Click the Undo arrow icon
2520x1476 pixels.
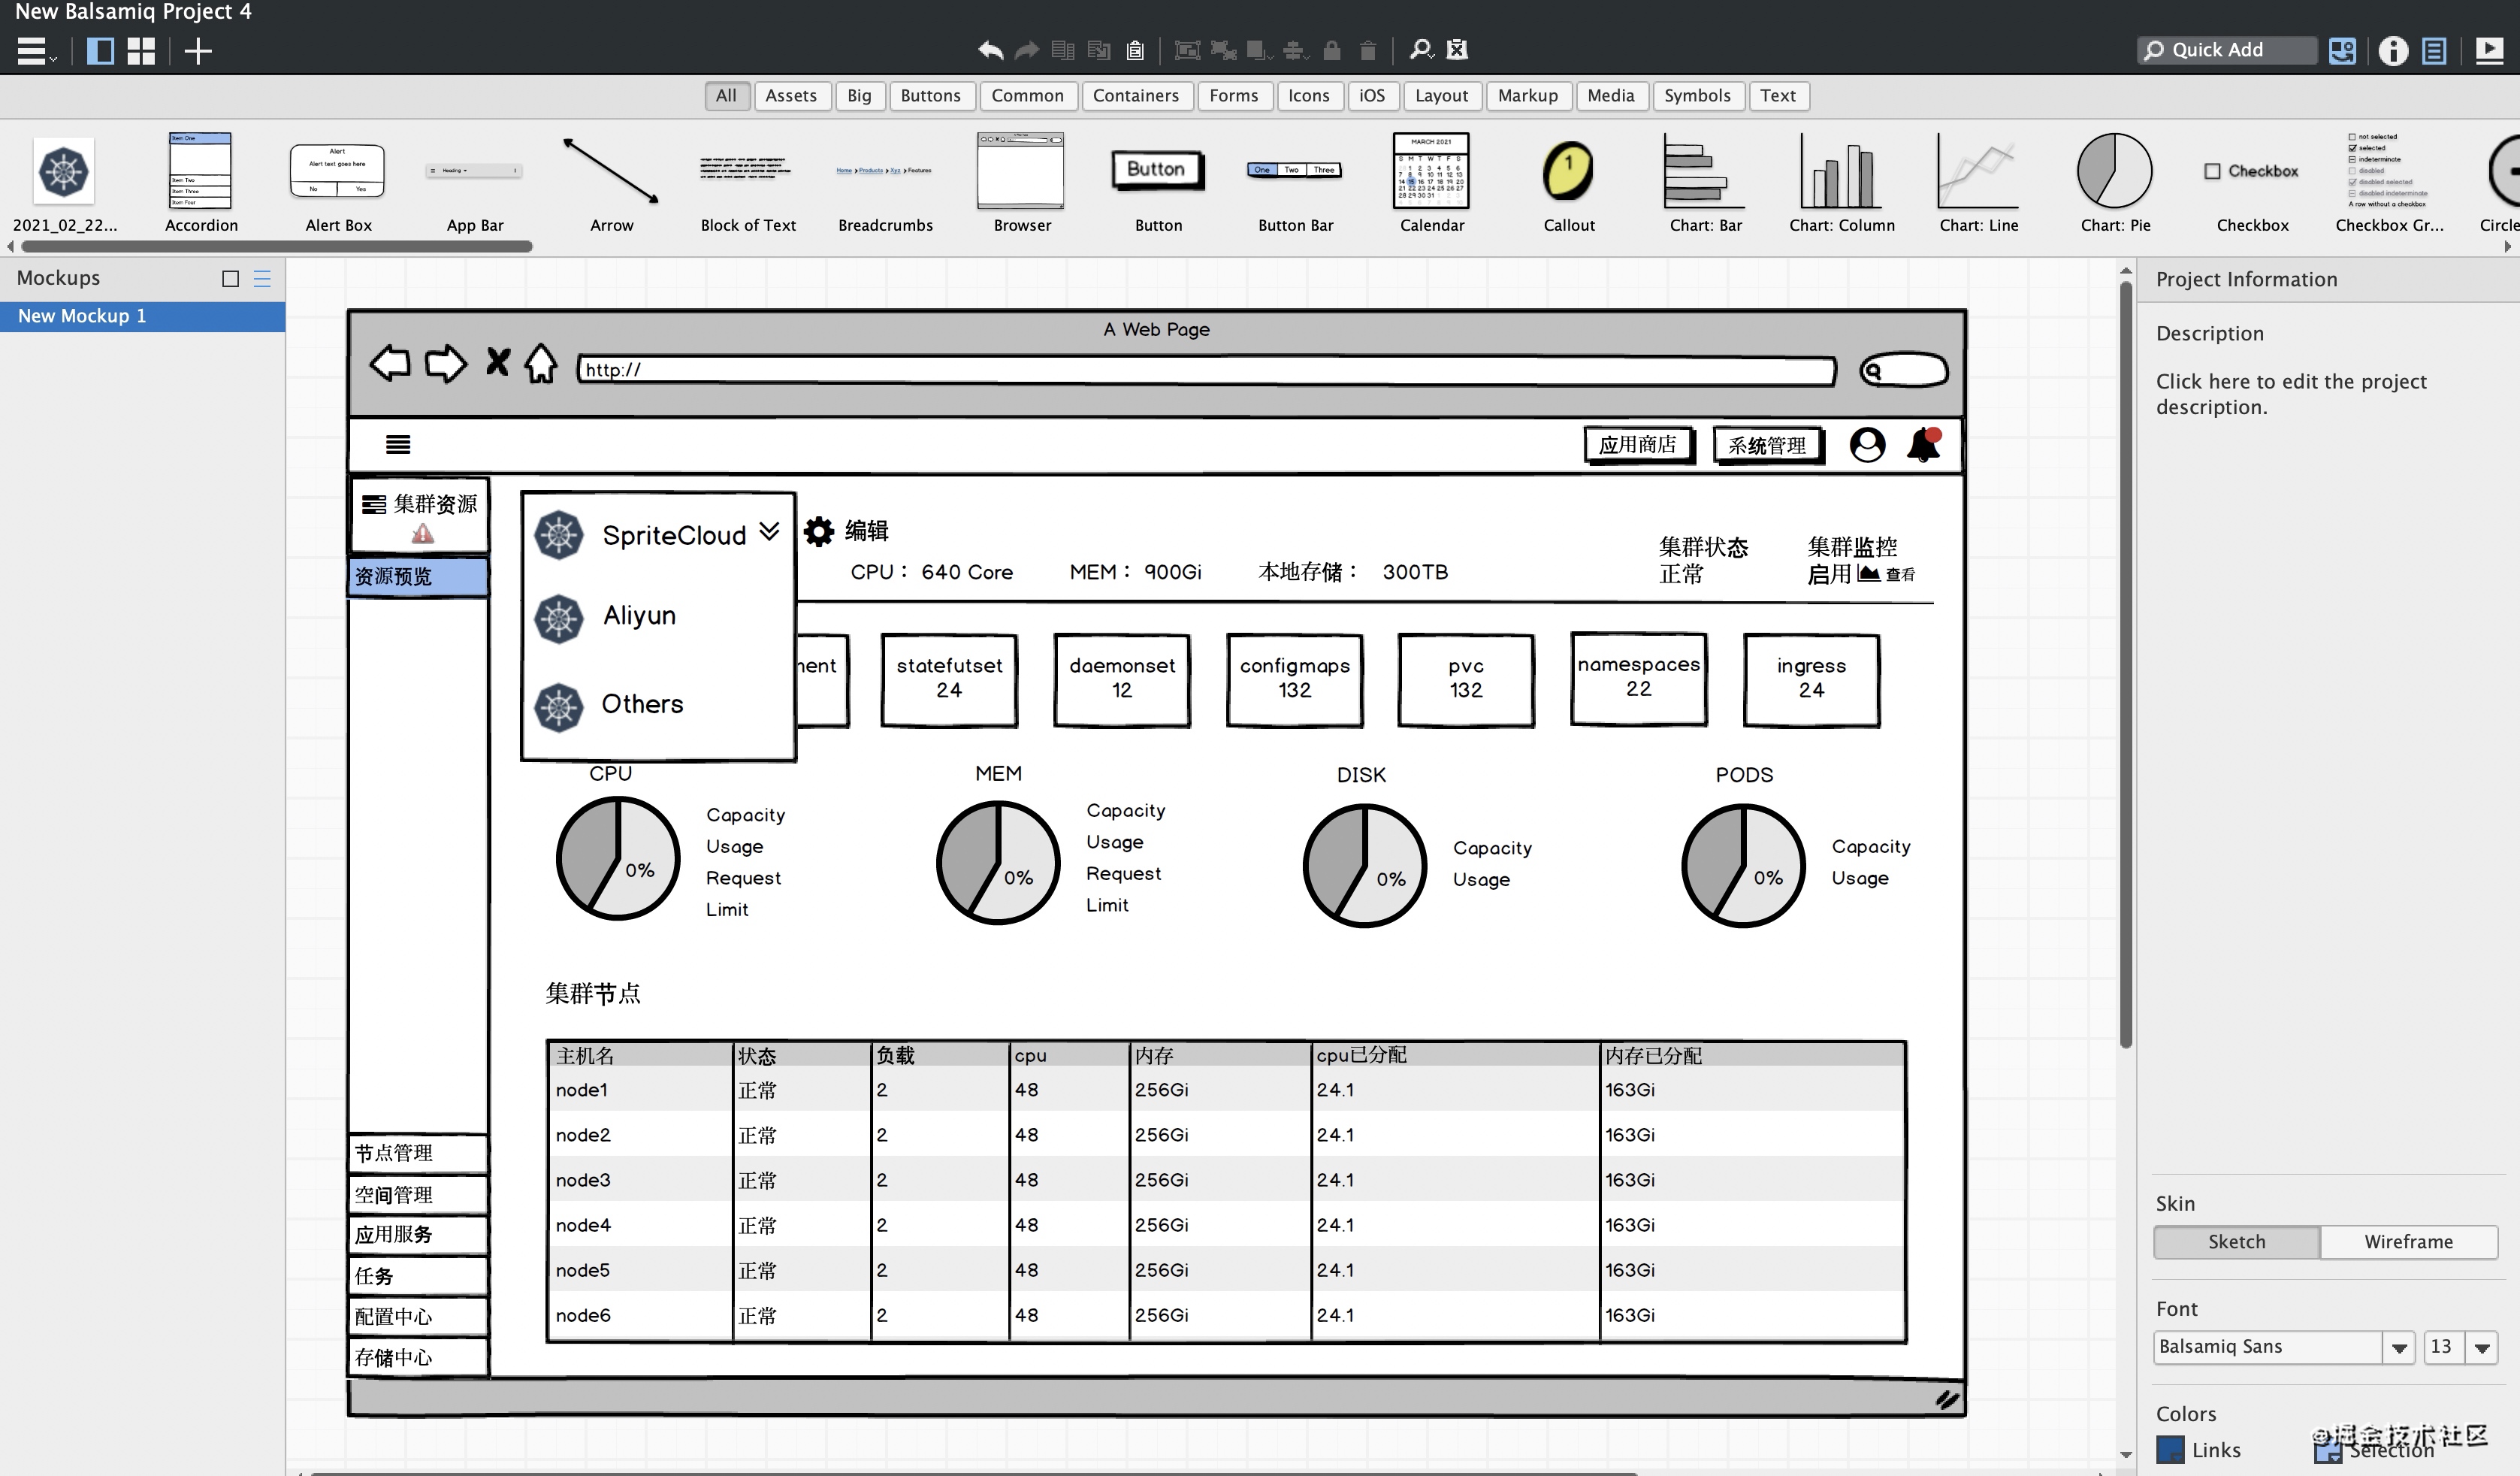(990, 50)
